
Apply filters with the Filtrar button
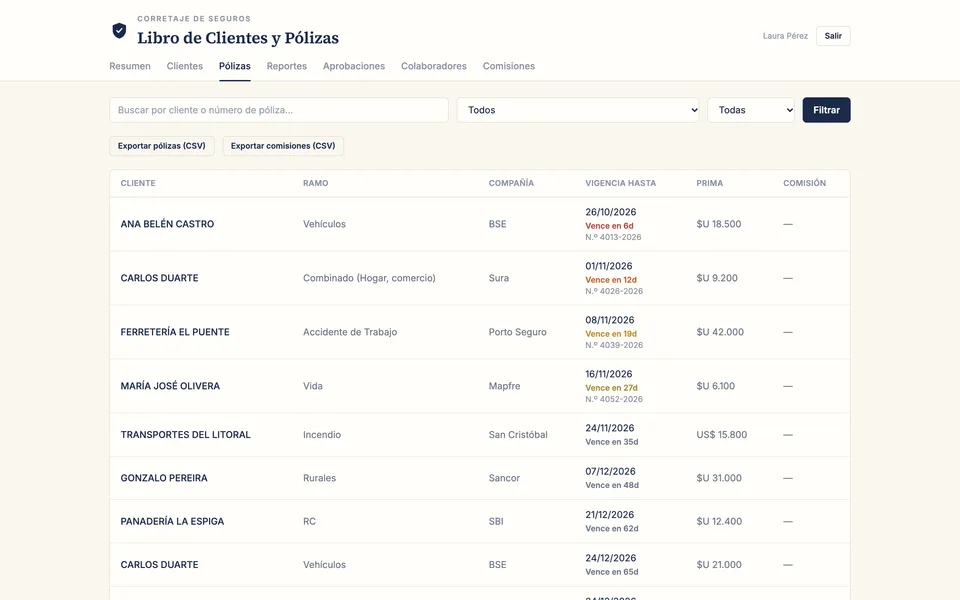[x=826, y=110]
